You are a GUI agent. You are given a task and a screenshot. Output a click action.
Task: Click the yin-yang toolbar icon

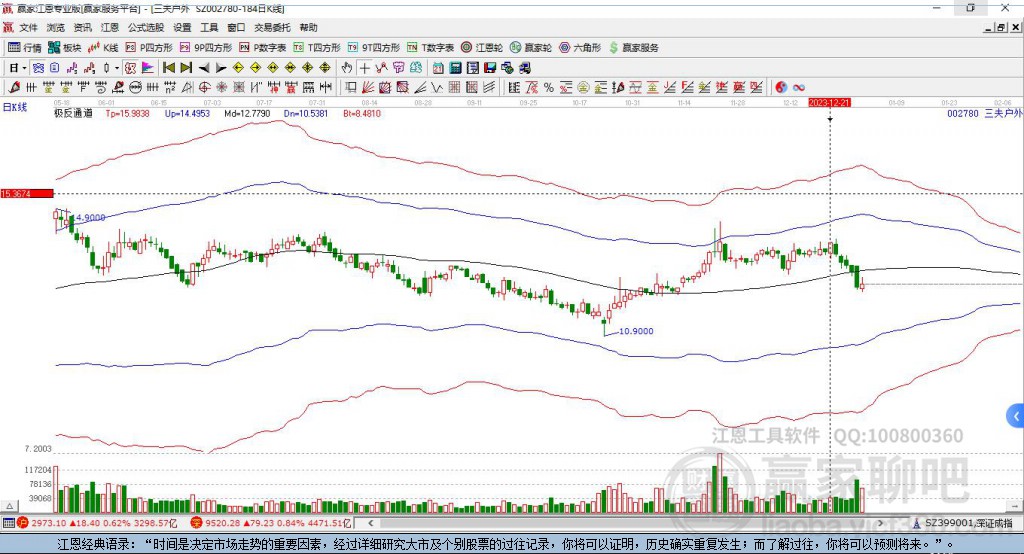click(781, 88)
